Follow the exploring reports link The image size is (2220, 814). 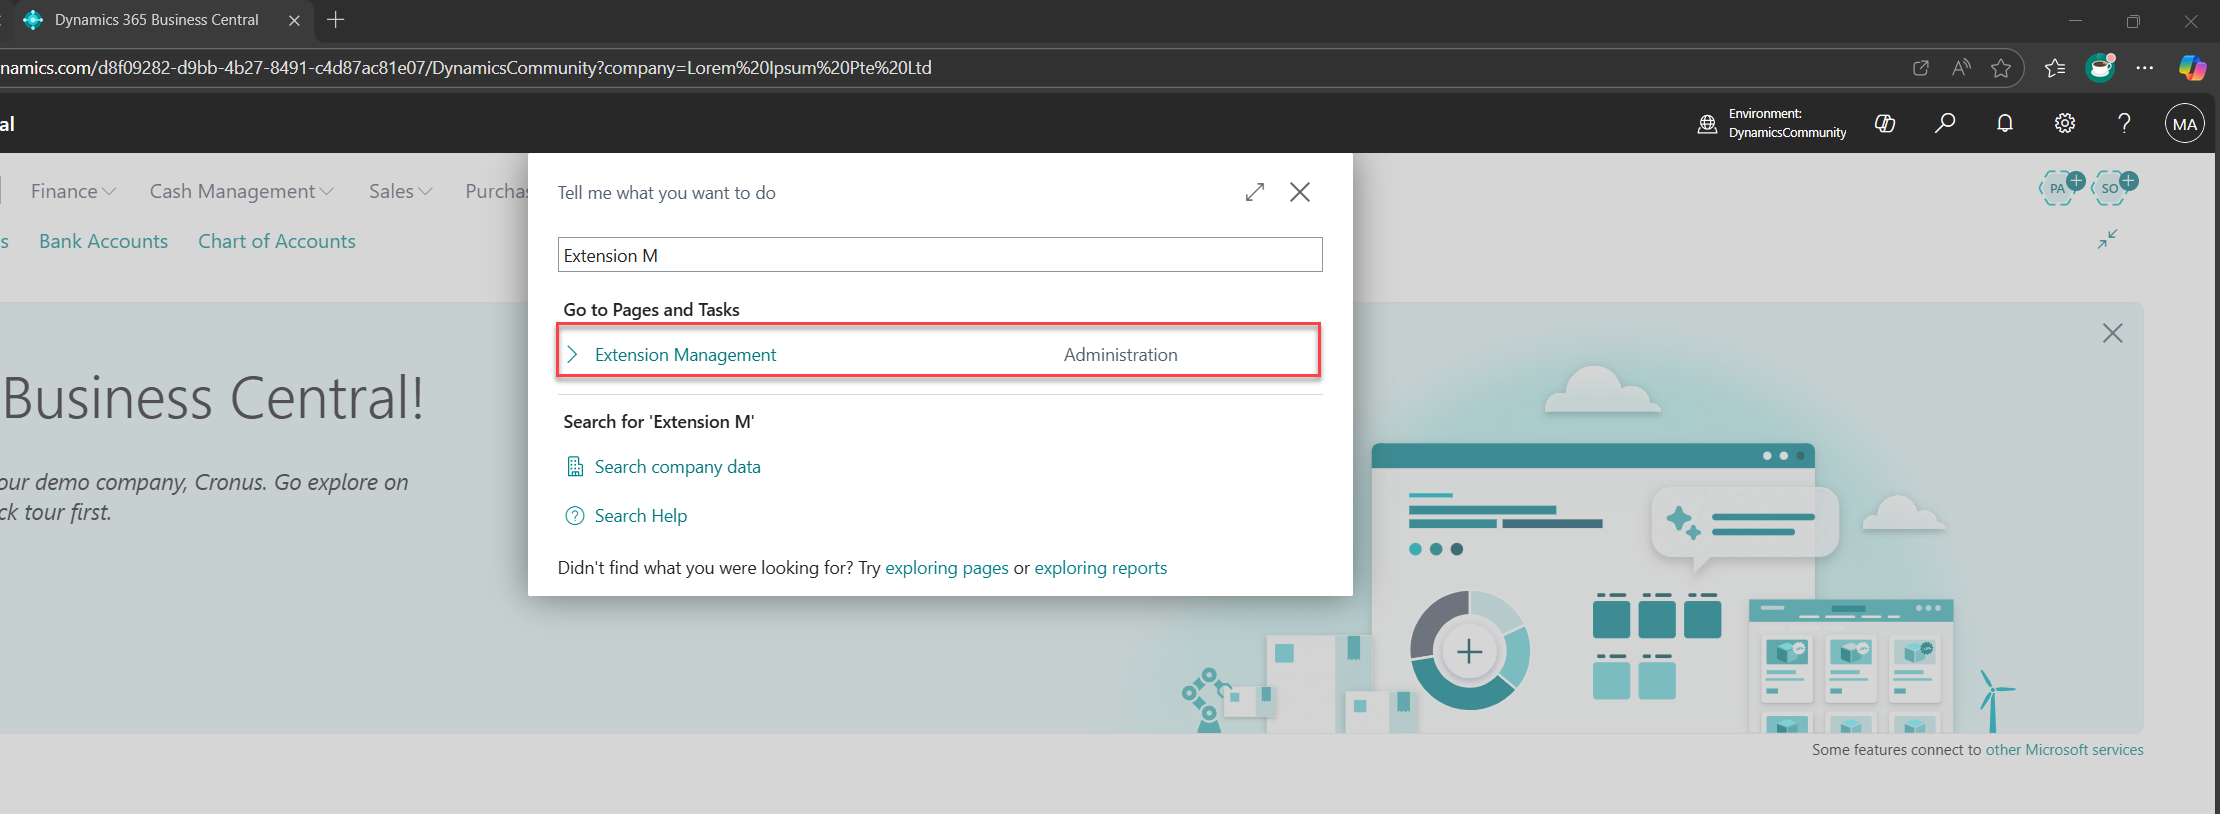coord(1100,568)
